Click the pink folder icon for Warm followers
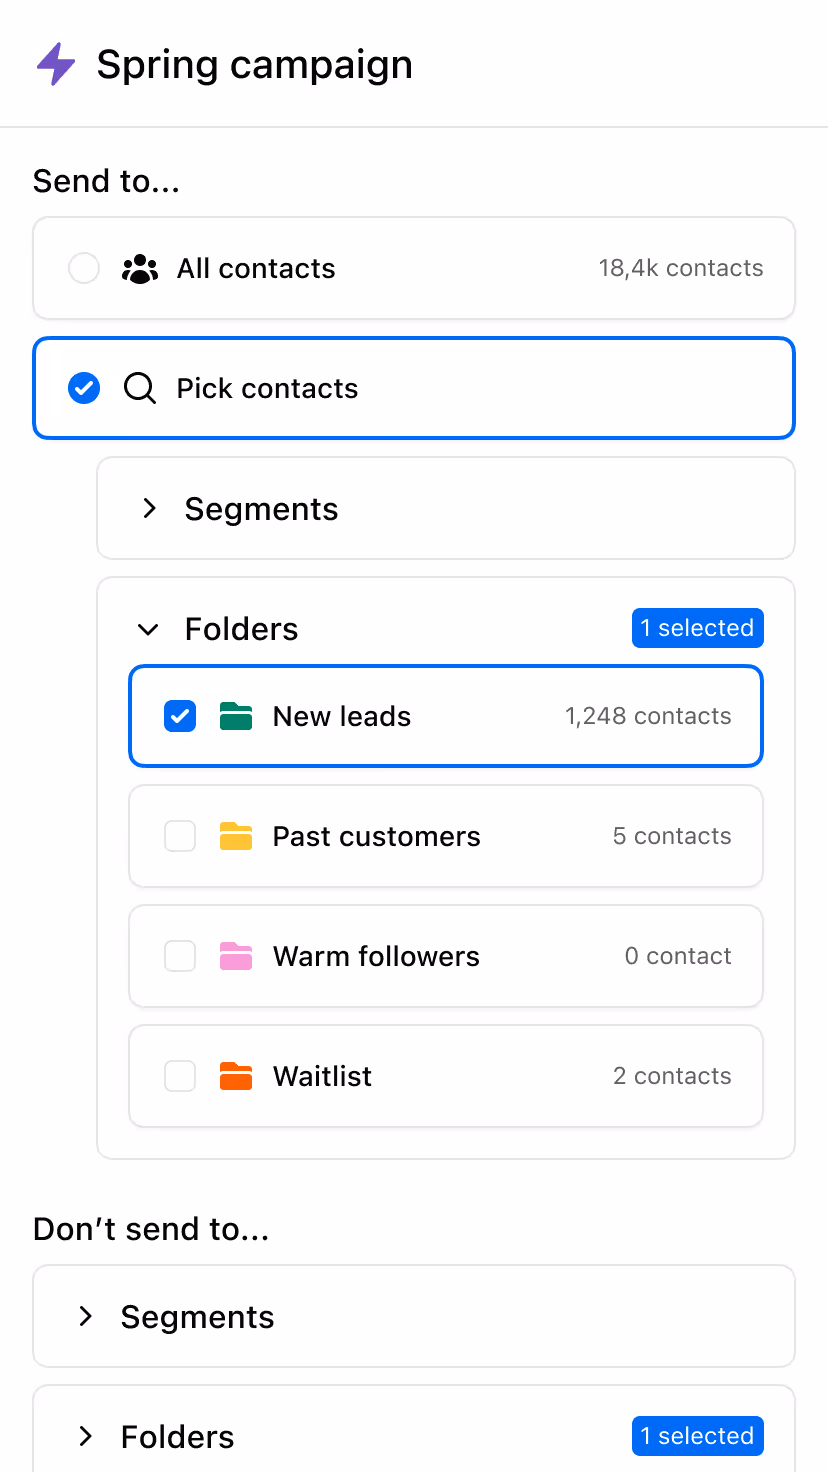The width and height of the screenshot is (828, 1472). click(x=235, y=956)
